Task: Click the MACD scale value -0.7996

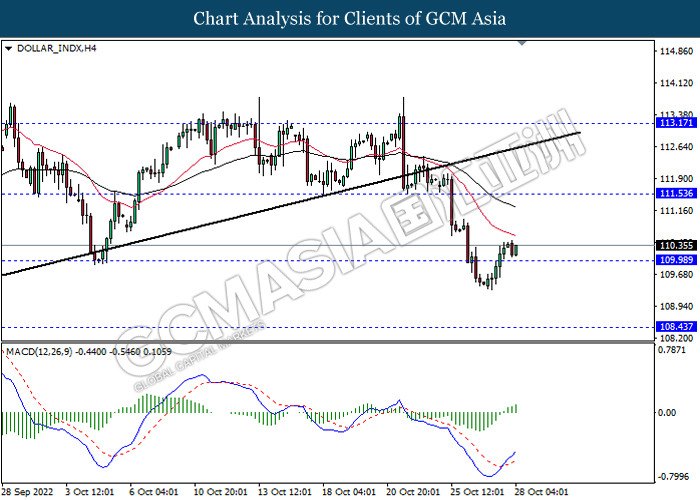Action: click(x=674, y=477)
